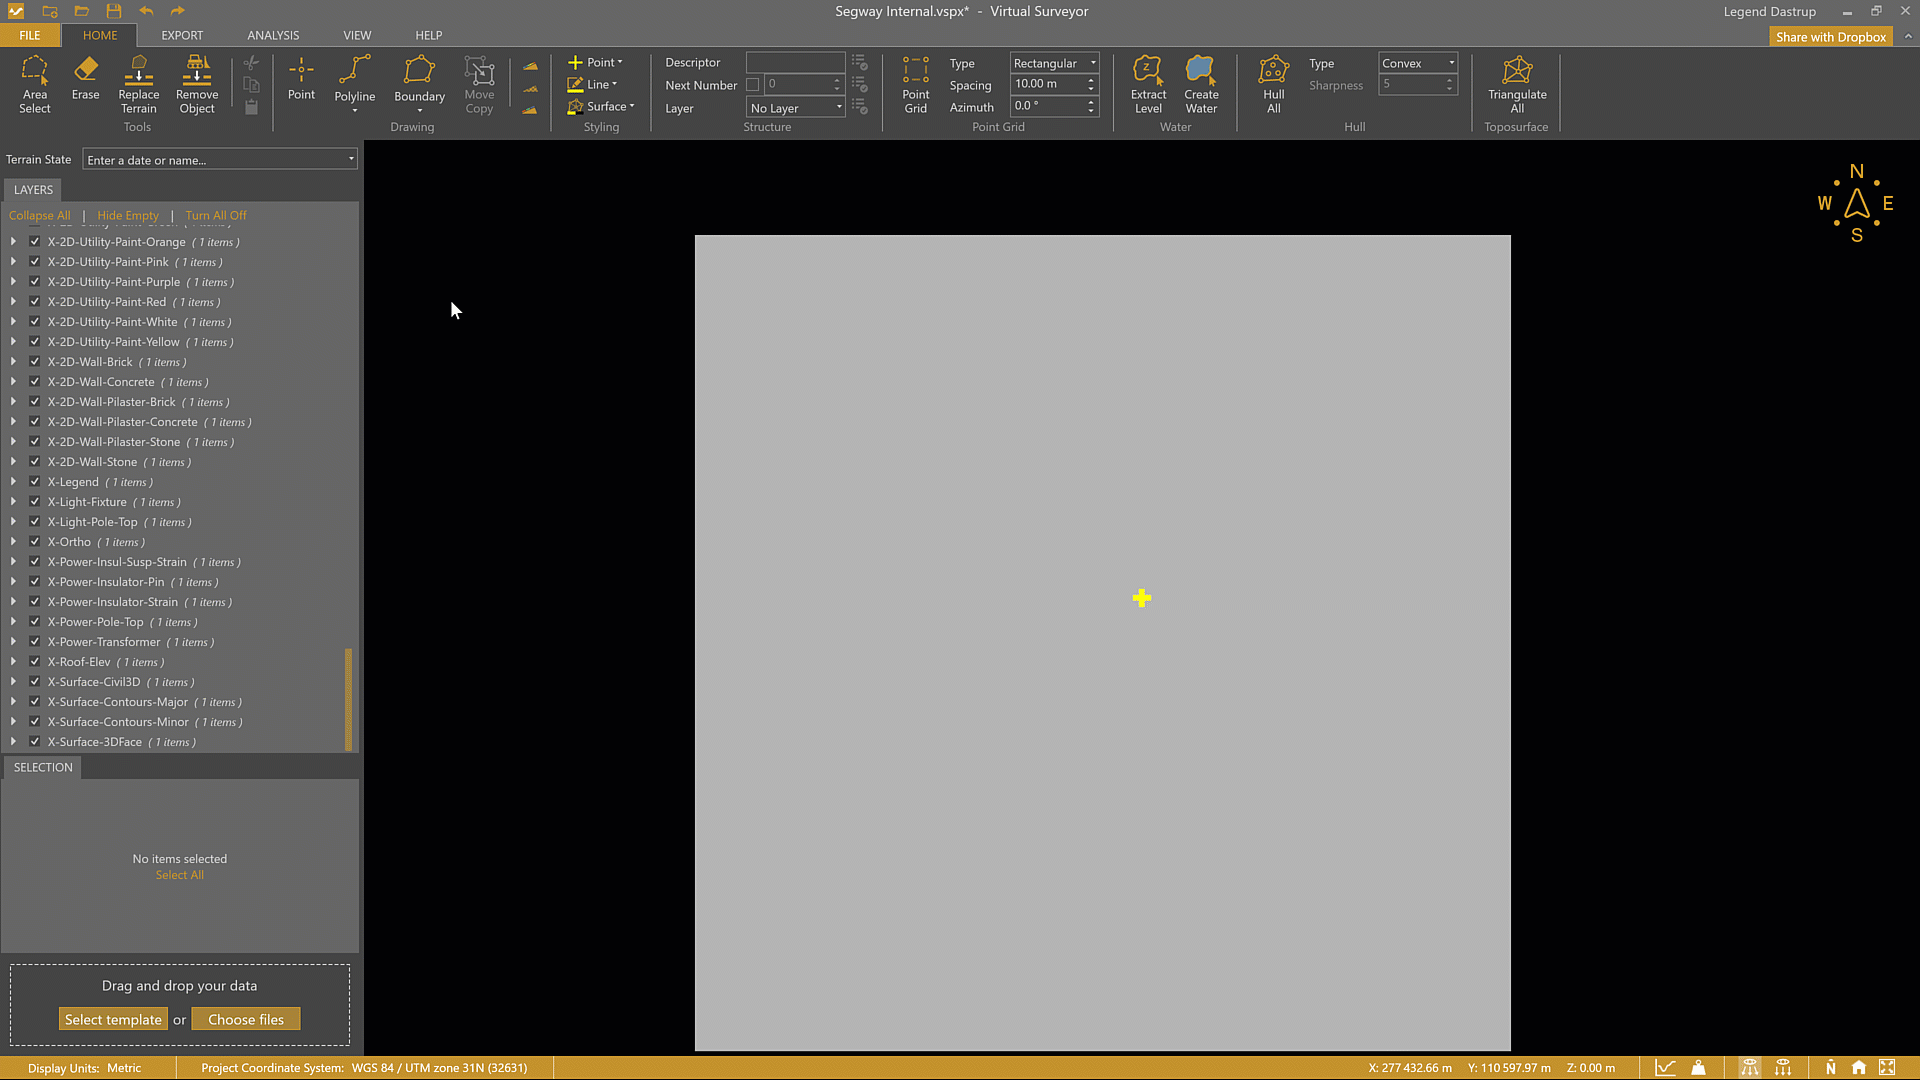The image size is (1920, 1080).
Task: Start the Polyline drawing tool
Action: 354,78
